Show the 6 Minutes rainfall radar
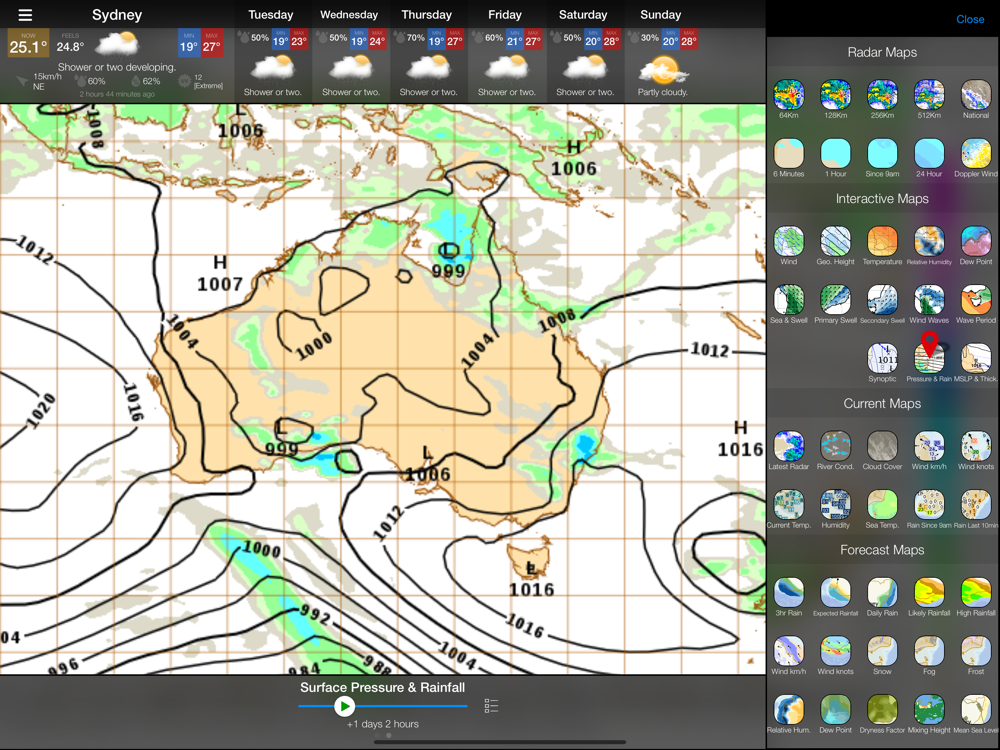This screenshot has height=750, width=1000. click(789, 154)
